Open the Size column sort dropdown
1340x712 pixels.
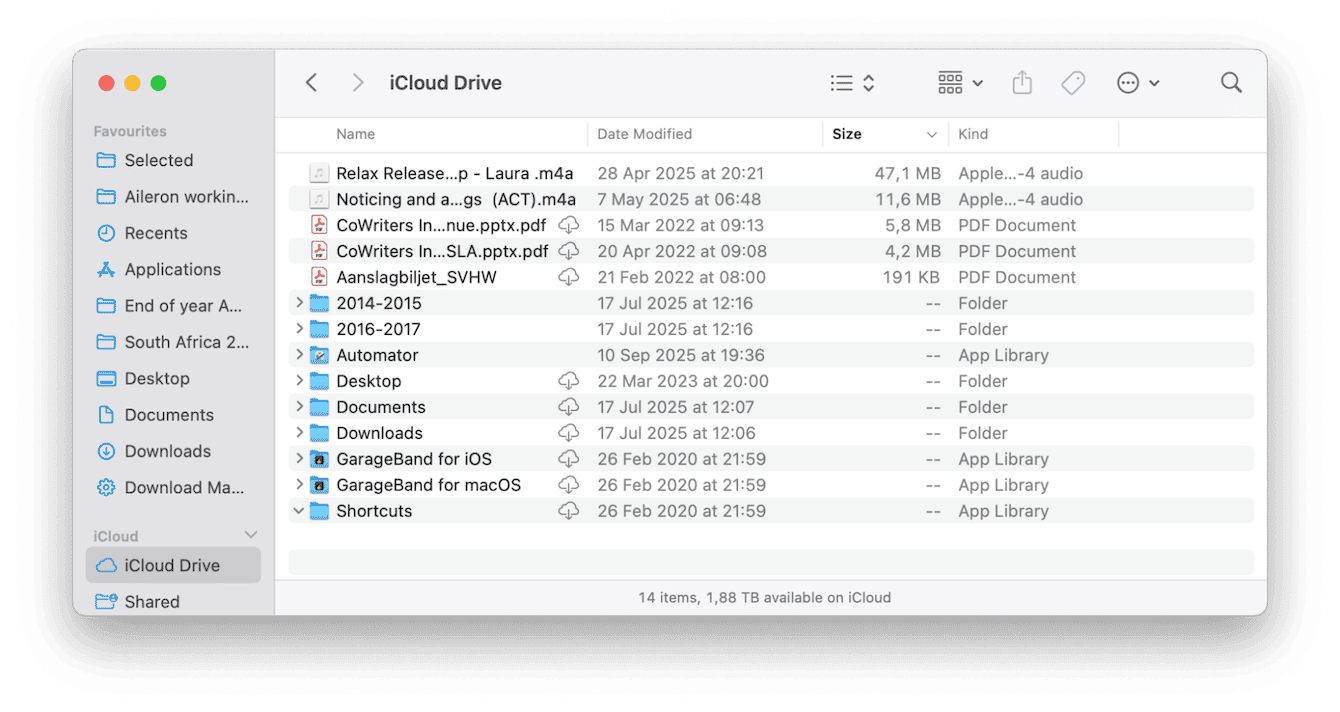[x=931, y=134]
